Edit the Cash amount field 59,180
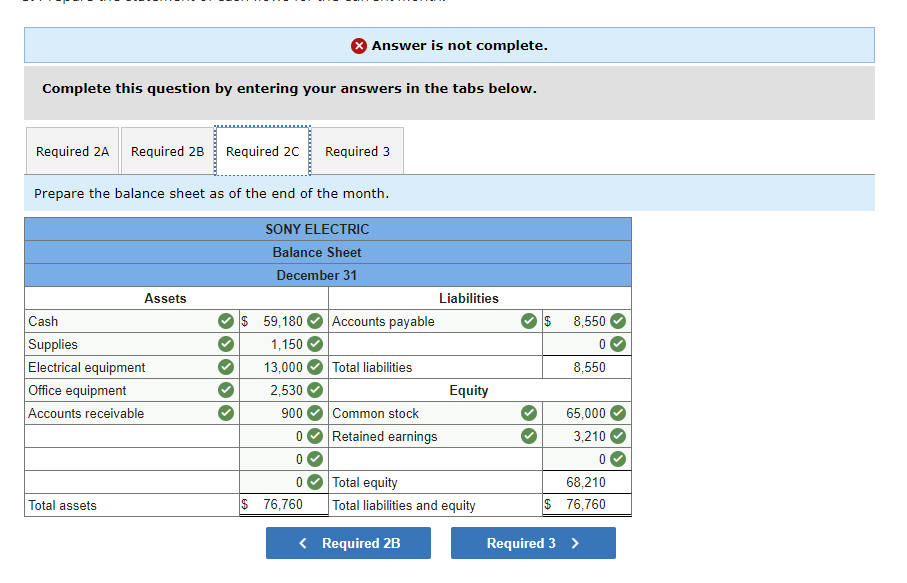The image size is (907, 583). [283, 321]
